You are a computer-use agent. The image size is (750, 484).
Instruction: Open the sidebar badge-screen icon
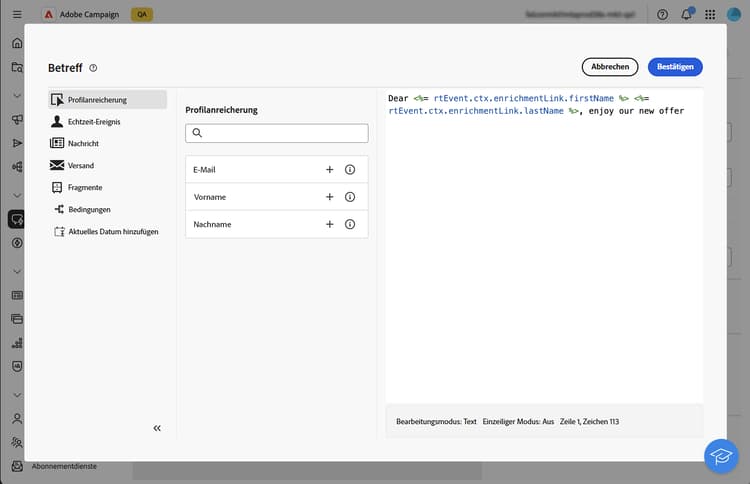pyautogui.click(x=17, y=366)
